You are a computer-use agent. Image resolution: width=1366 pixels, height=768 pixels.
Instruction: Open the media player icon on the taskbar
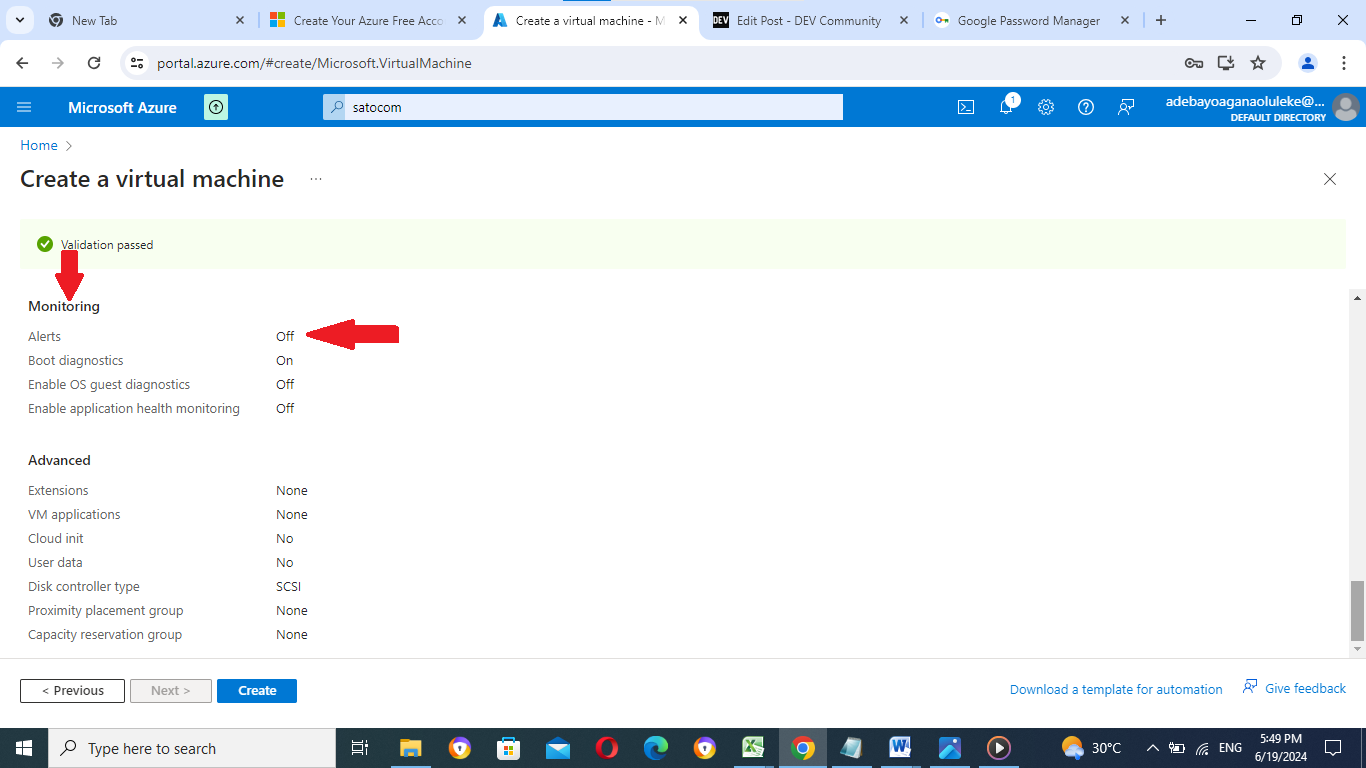(x=999, y=748)
